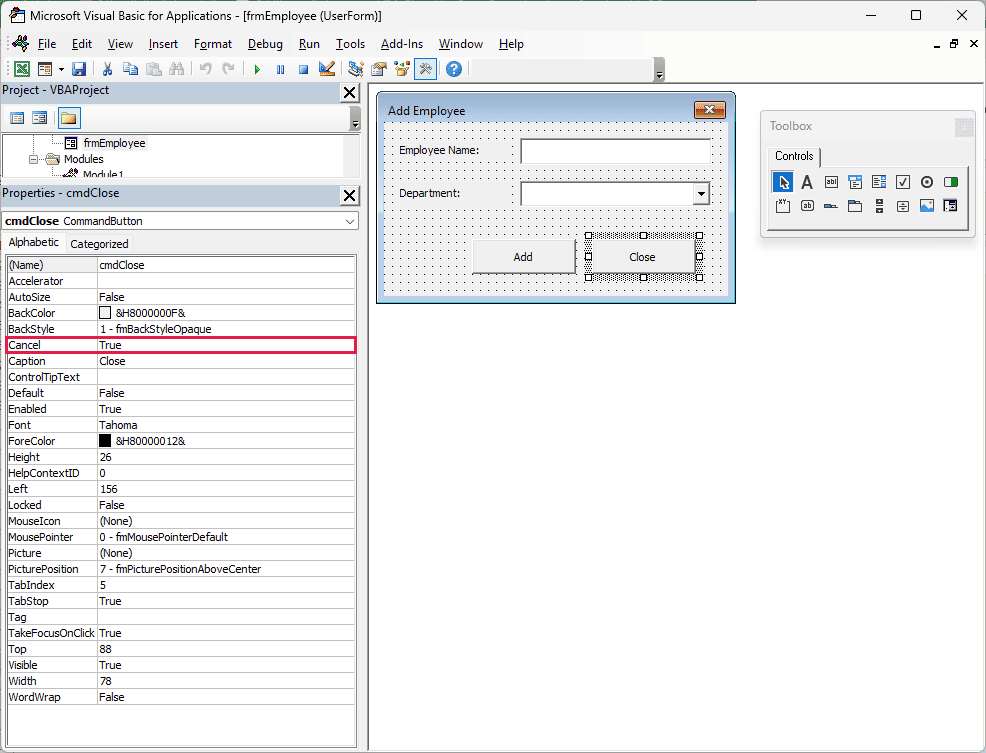The width and height of the screenshot is (986, 753).
Task: Select the Select Objects arrow tool in Toolbox
Action: [783, 182]
